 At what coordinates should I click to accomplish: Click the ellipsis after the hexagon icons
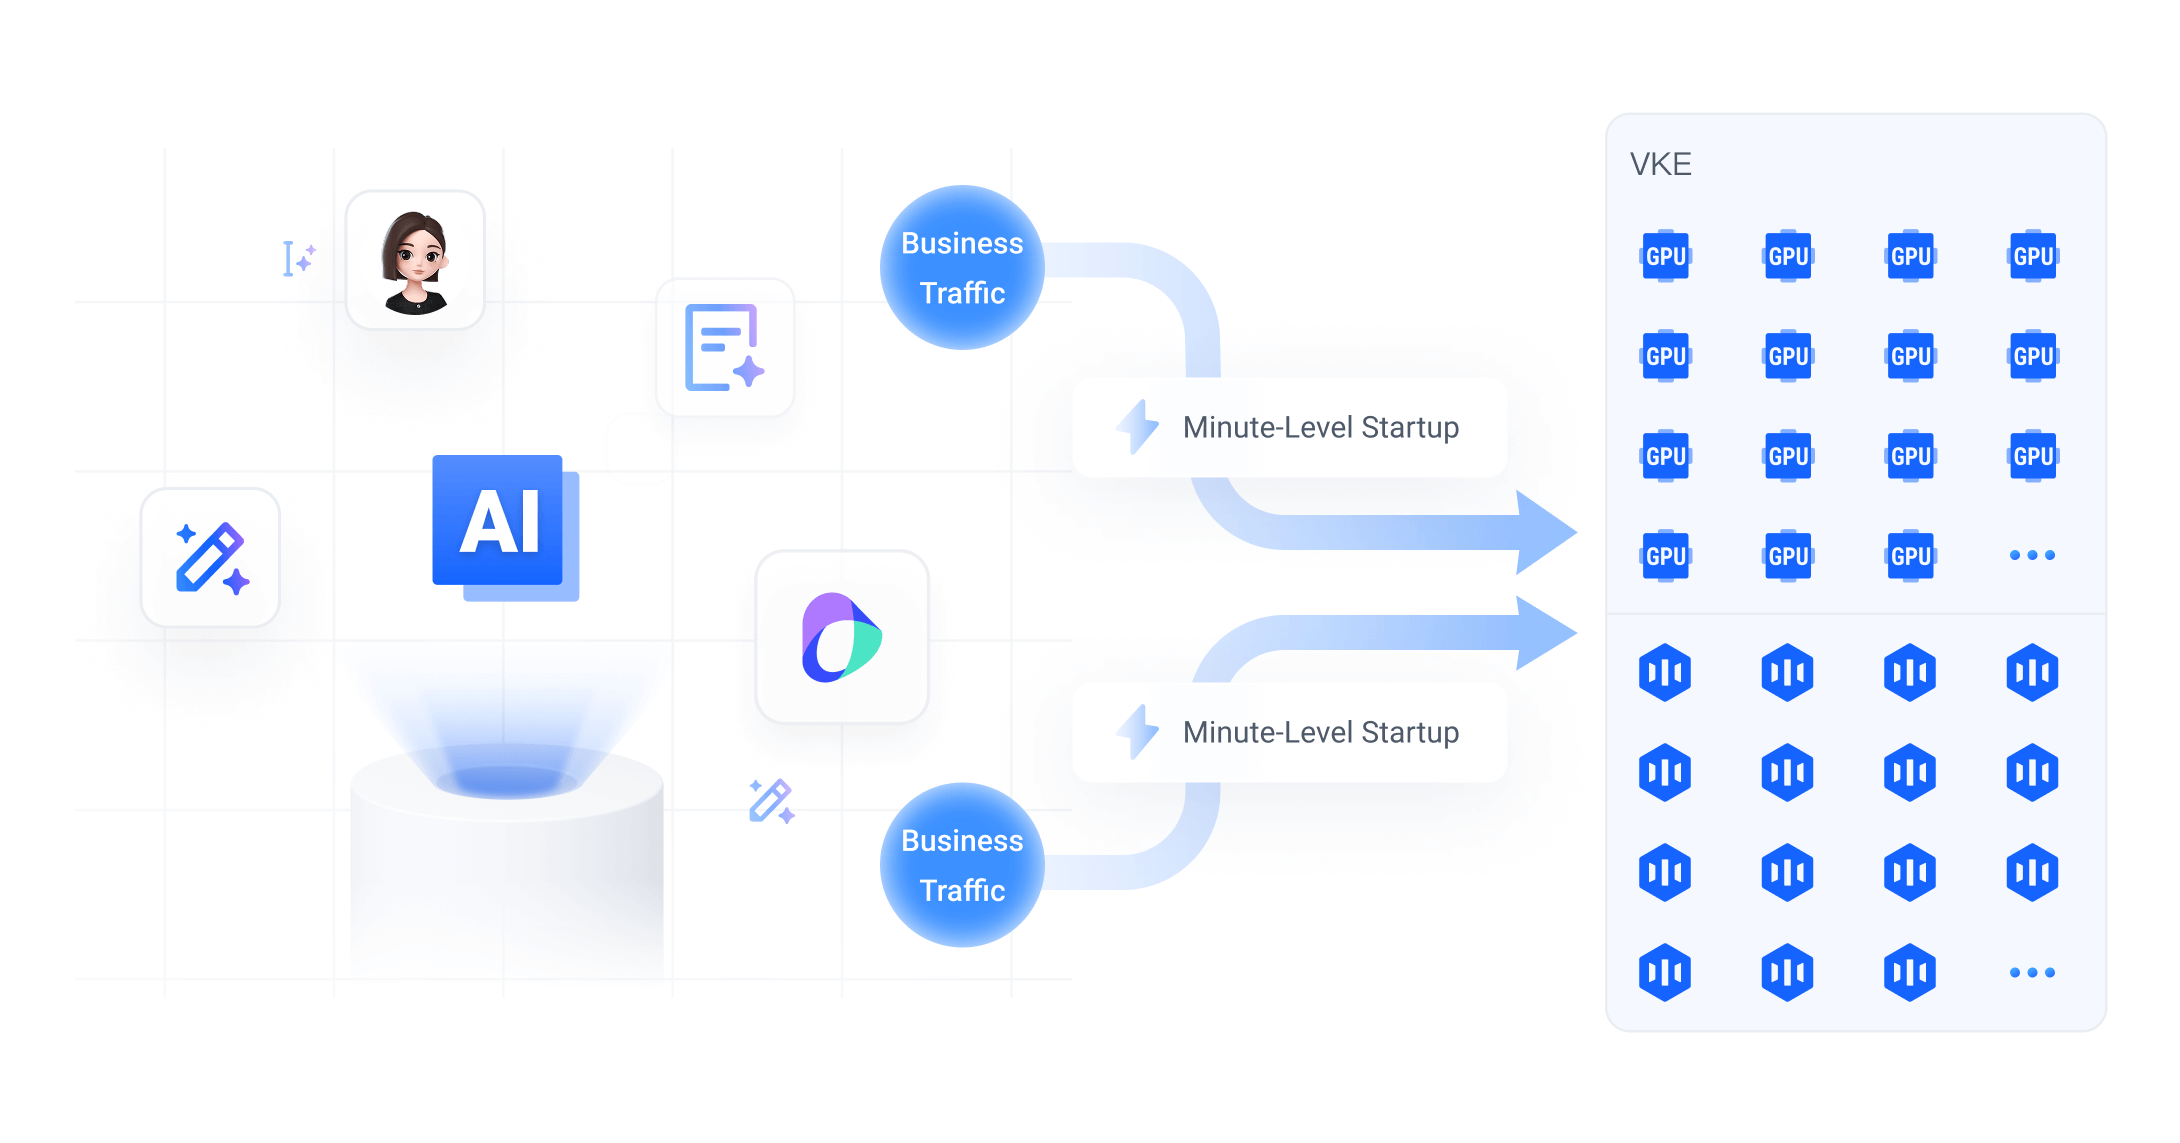2032,972
